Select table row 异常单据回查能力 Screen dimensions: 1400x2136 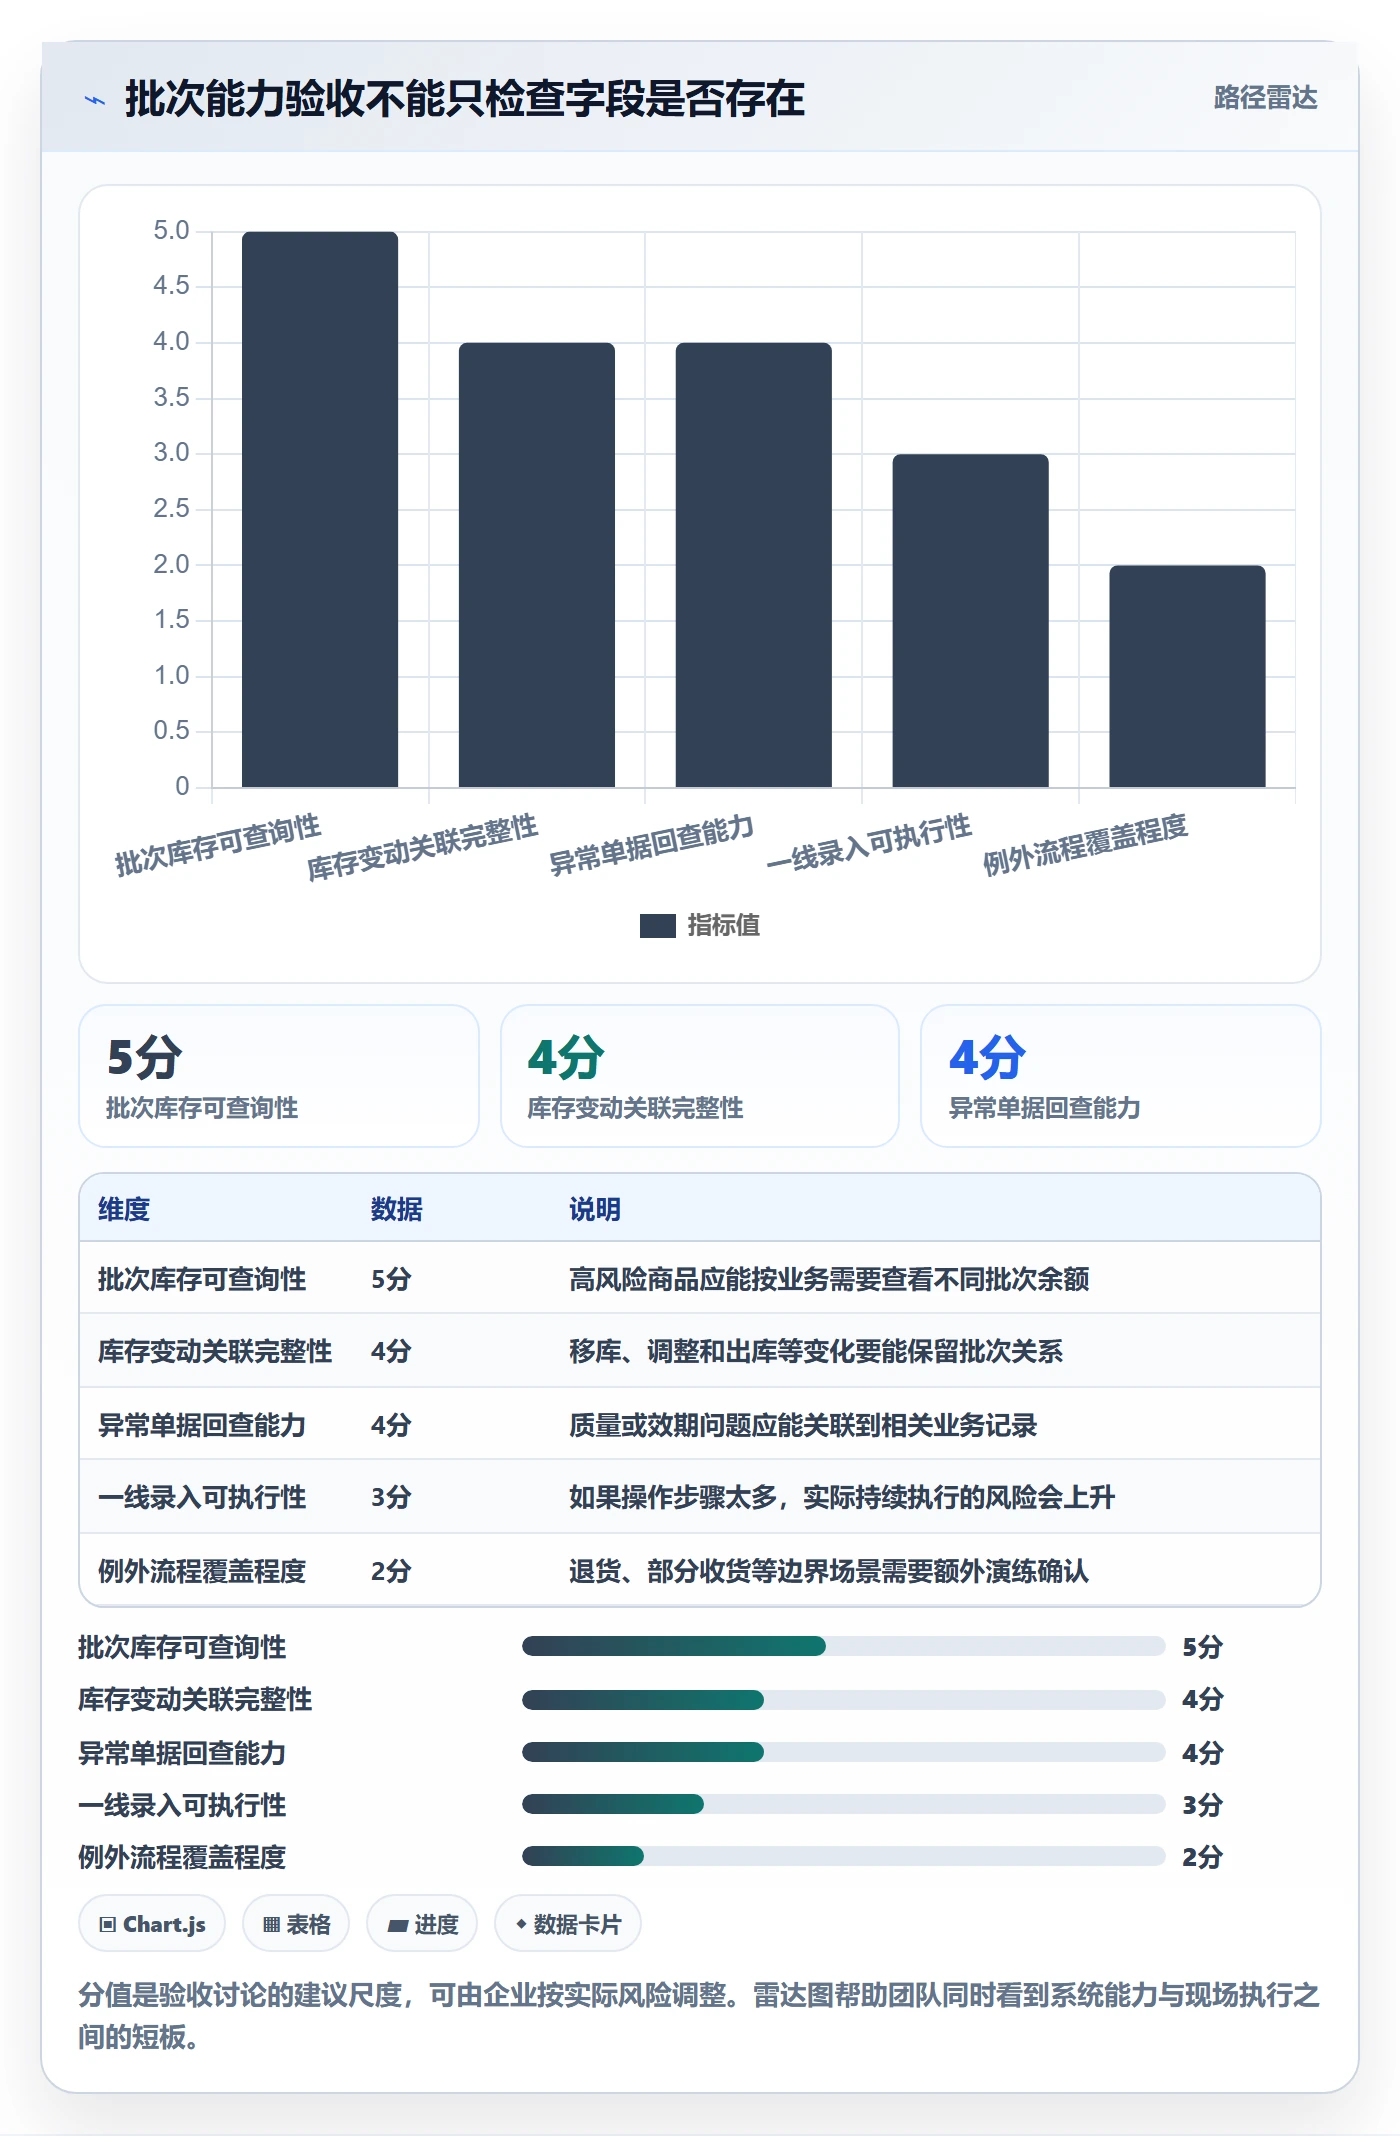click(700, 1424)
